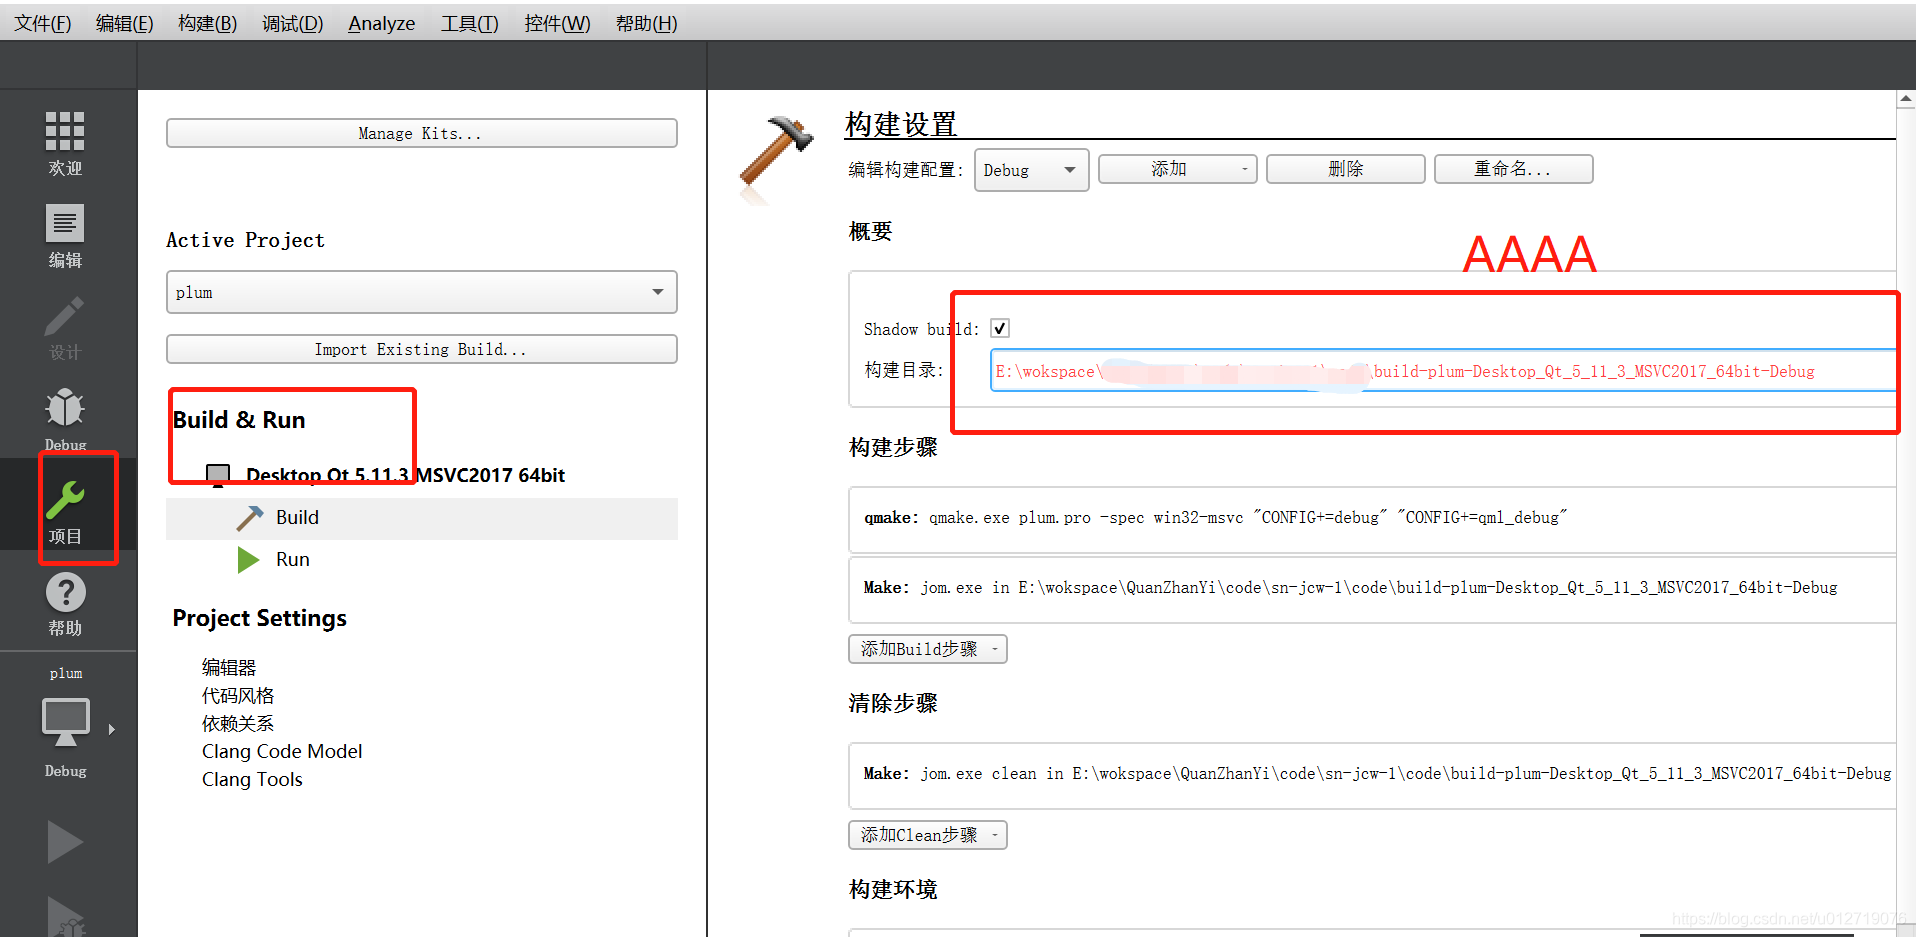Open the 帮助(H) menu
This screenshot has height=937, width=1916.
click(x=647, y=23)
